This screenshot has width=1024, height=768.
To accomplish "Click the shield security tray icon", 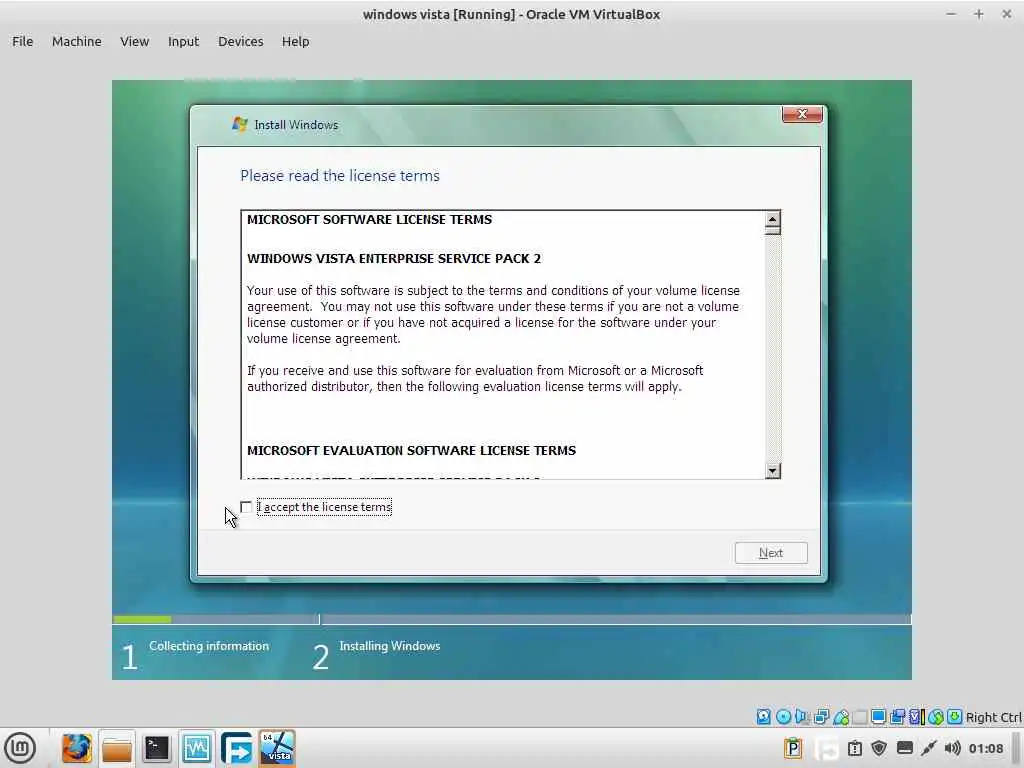I will [879, 748].
